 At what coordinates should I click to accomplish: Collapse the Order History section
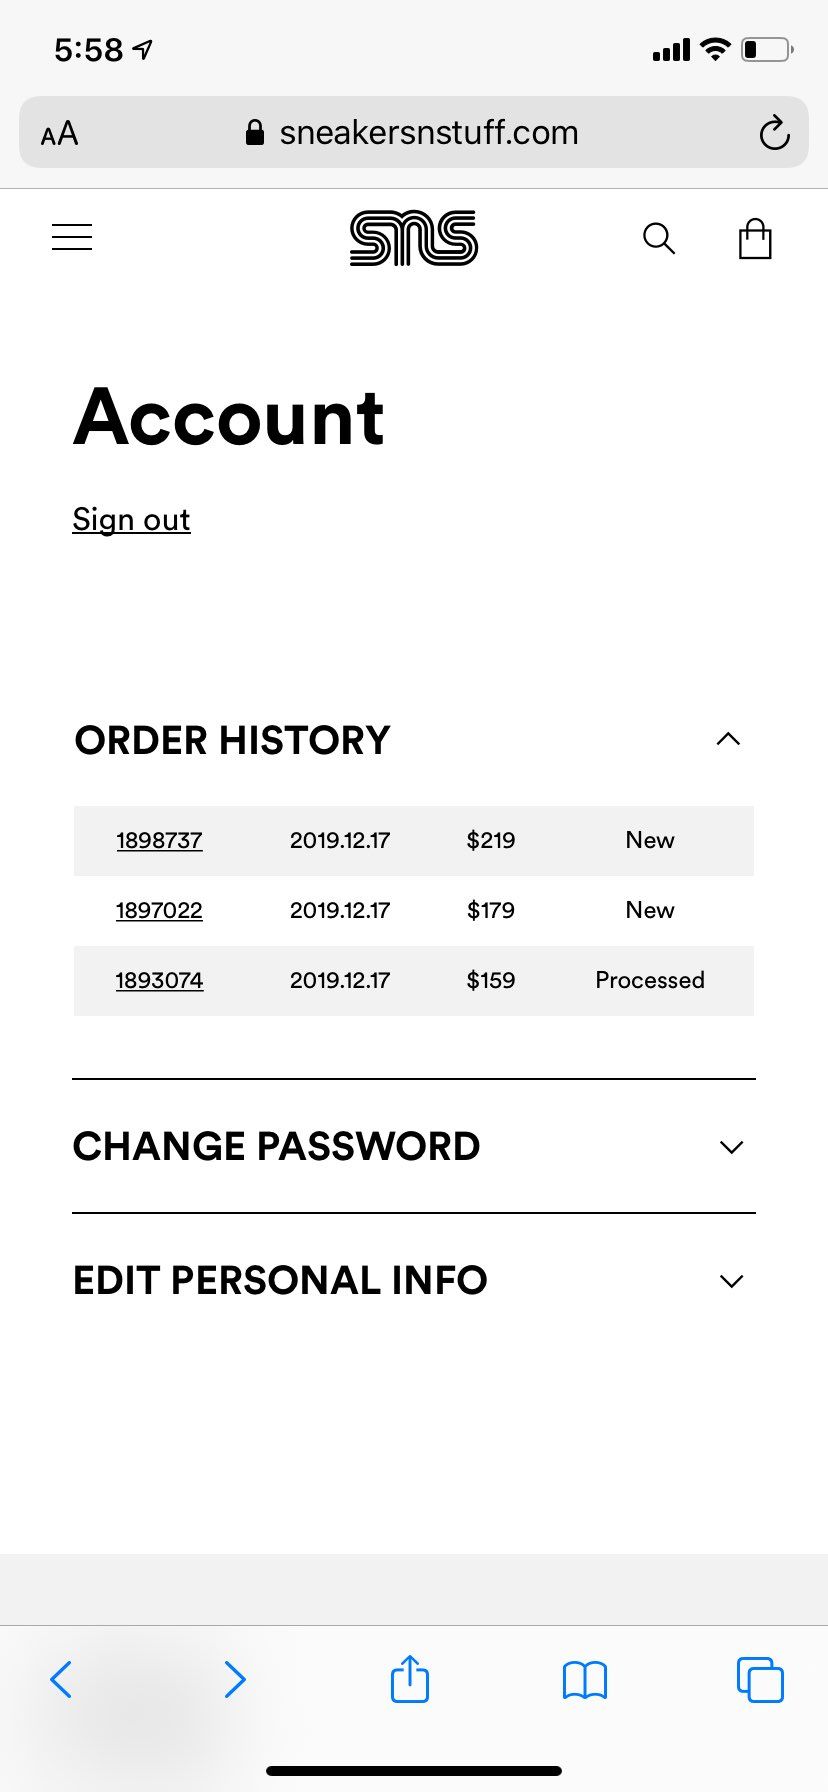click(728, 739)
